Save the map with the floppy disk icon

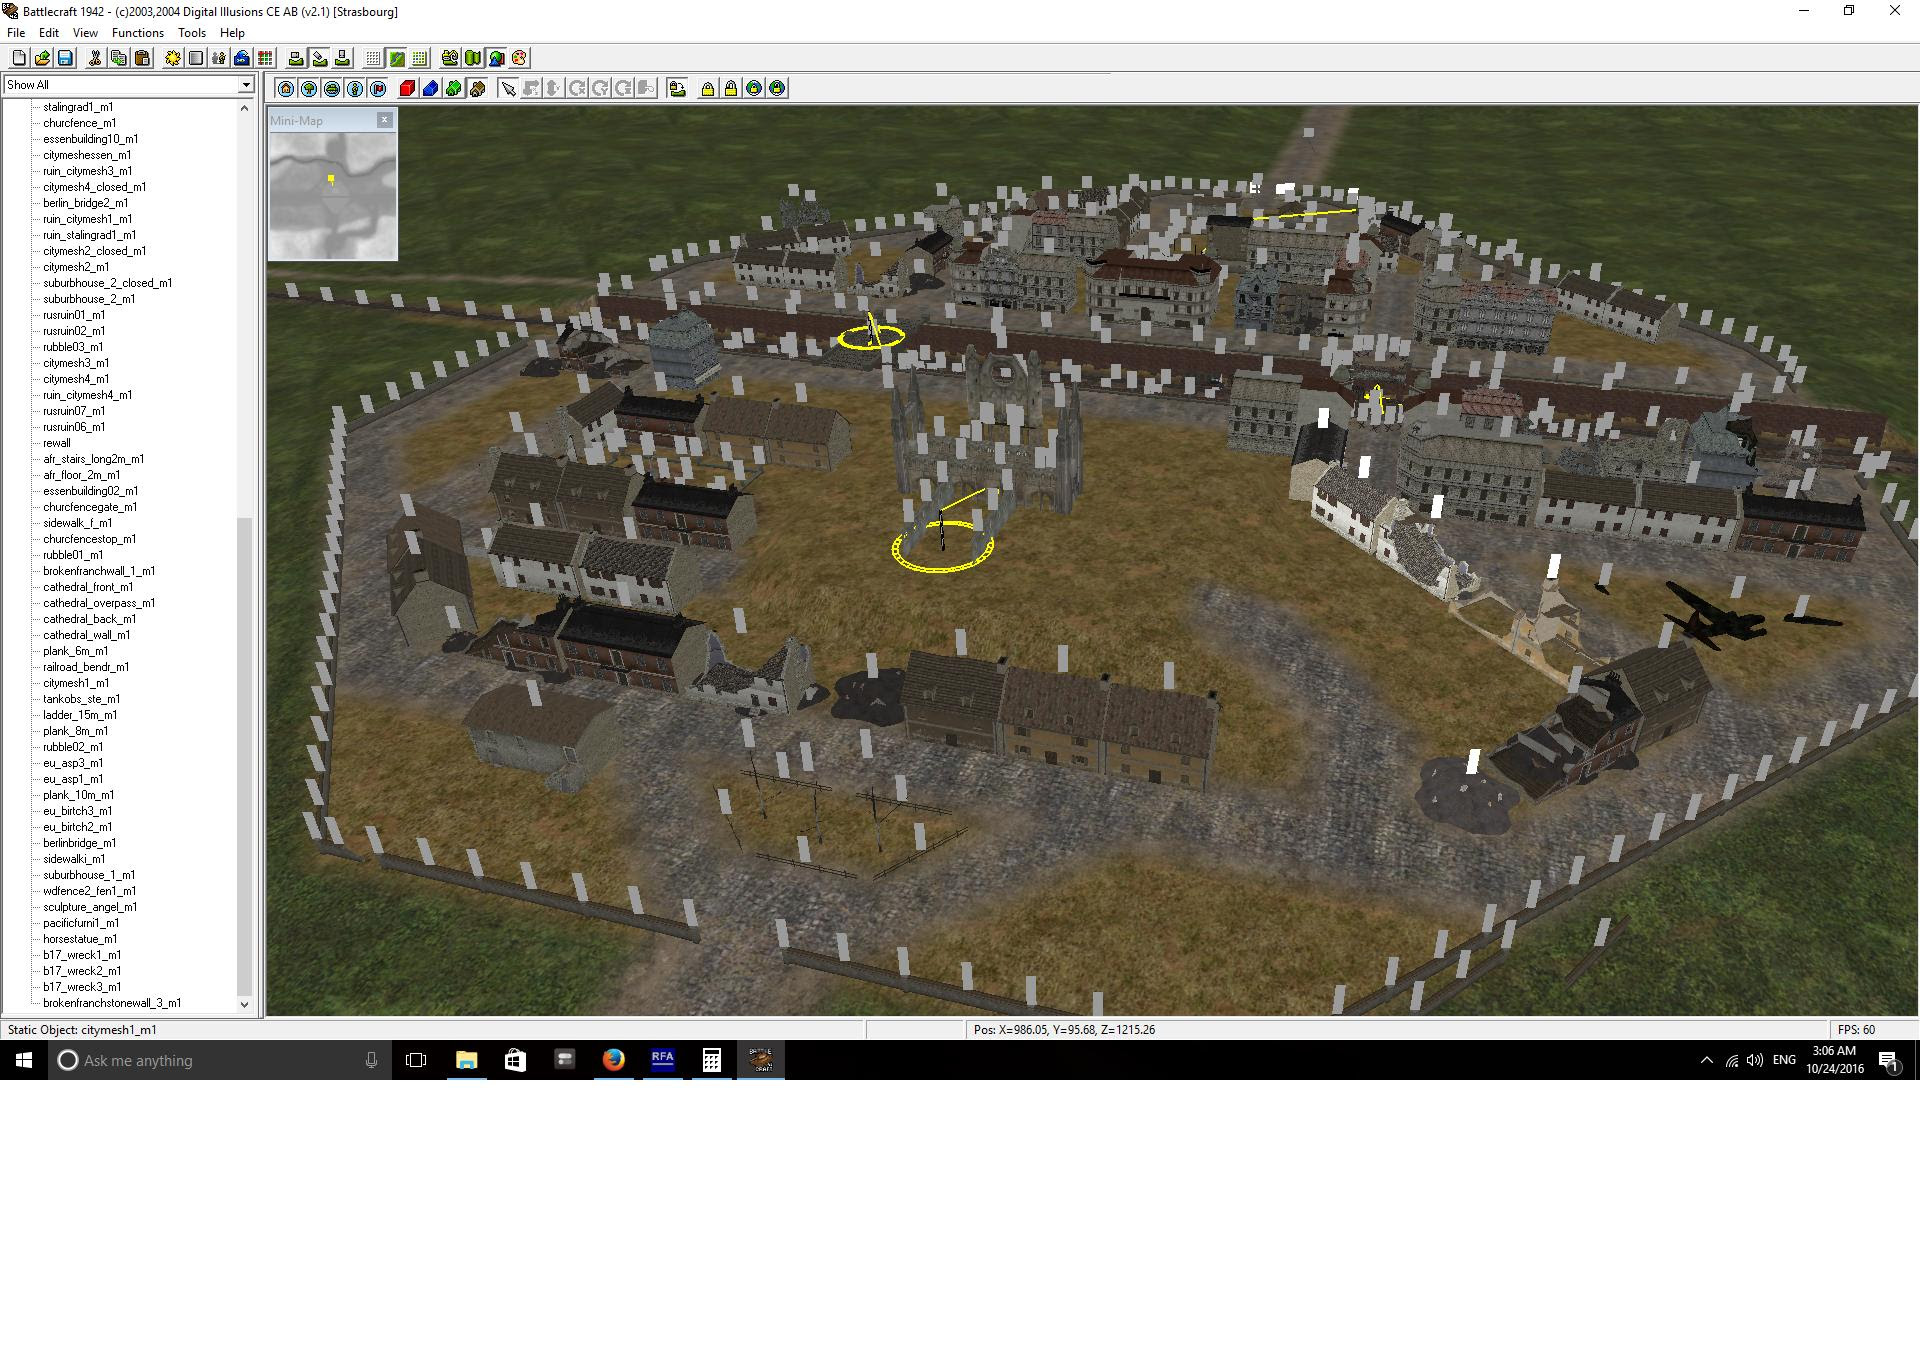[65, 58]
